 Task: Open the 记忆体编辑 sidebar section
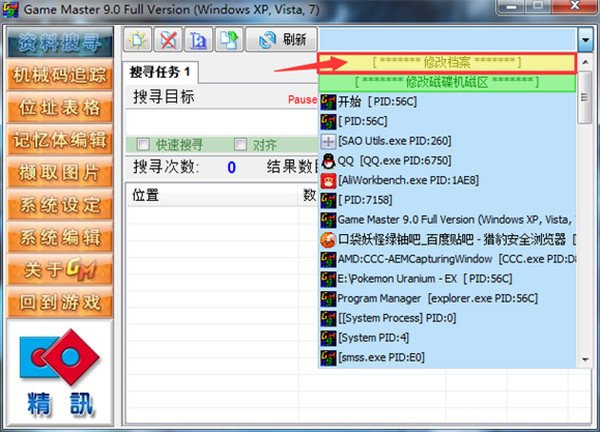(x=58, y=140)
